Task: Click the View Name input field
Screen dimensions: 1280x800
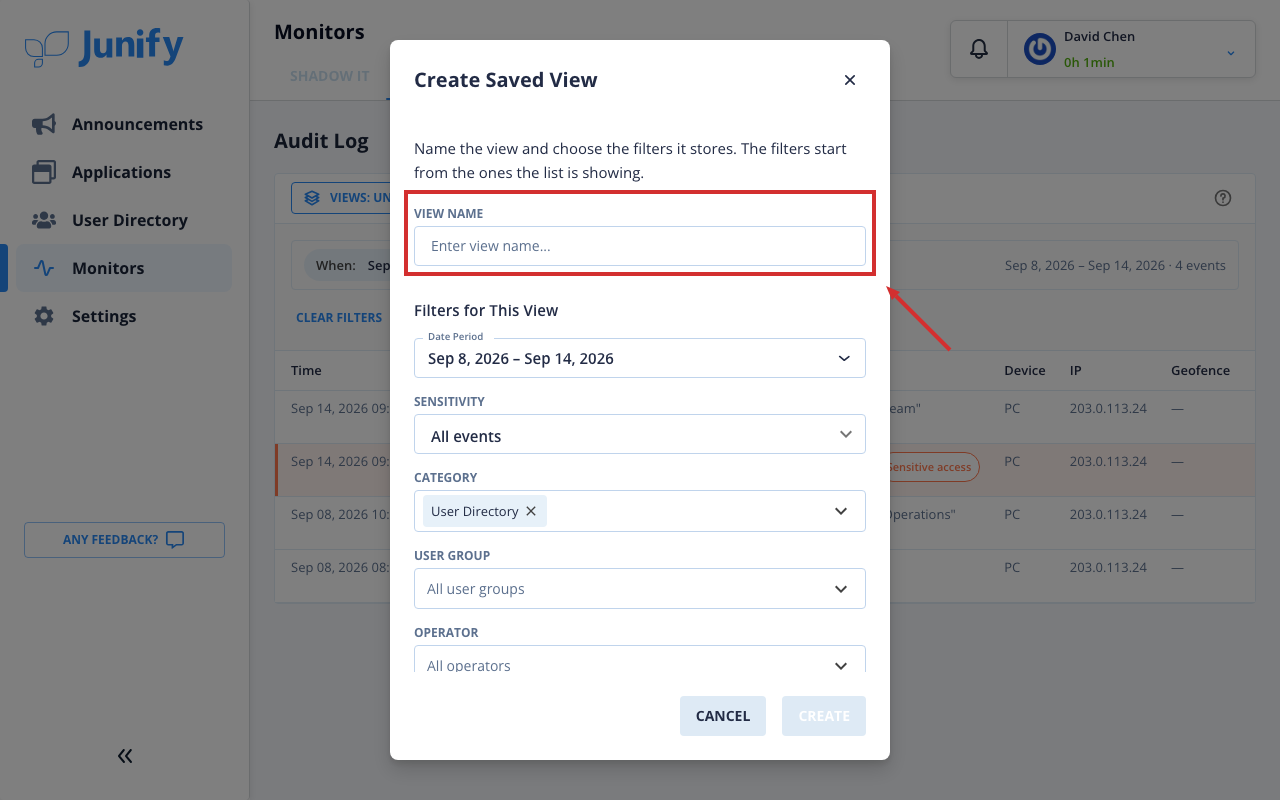Action: (x=640, y=246)
